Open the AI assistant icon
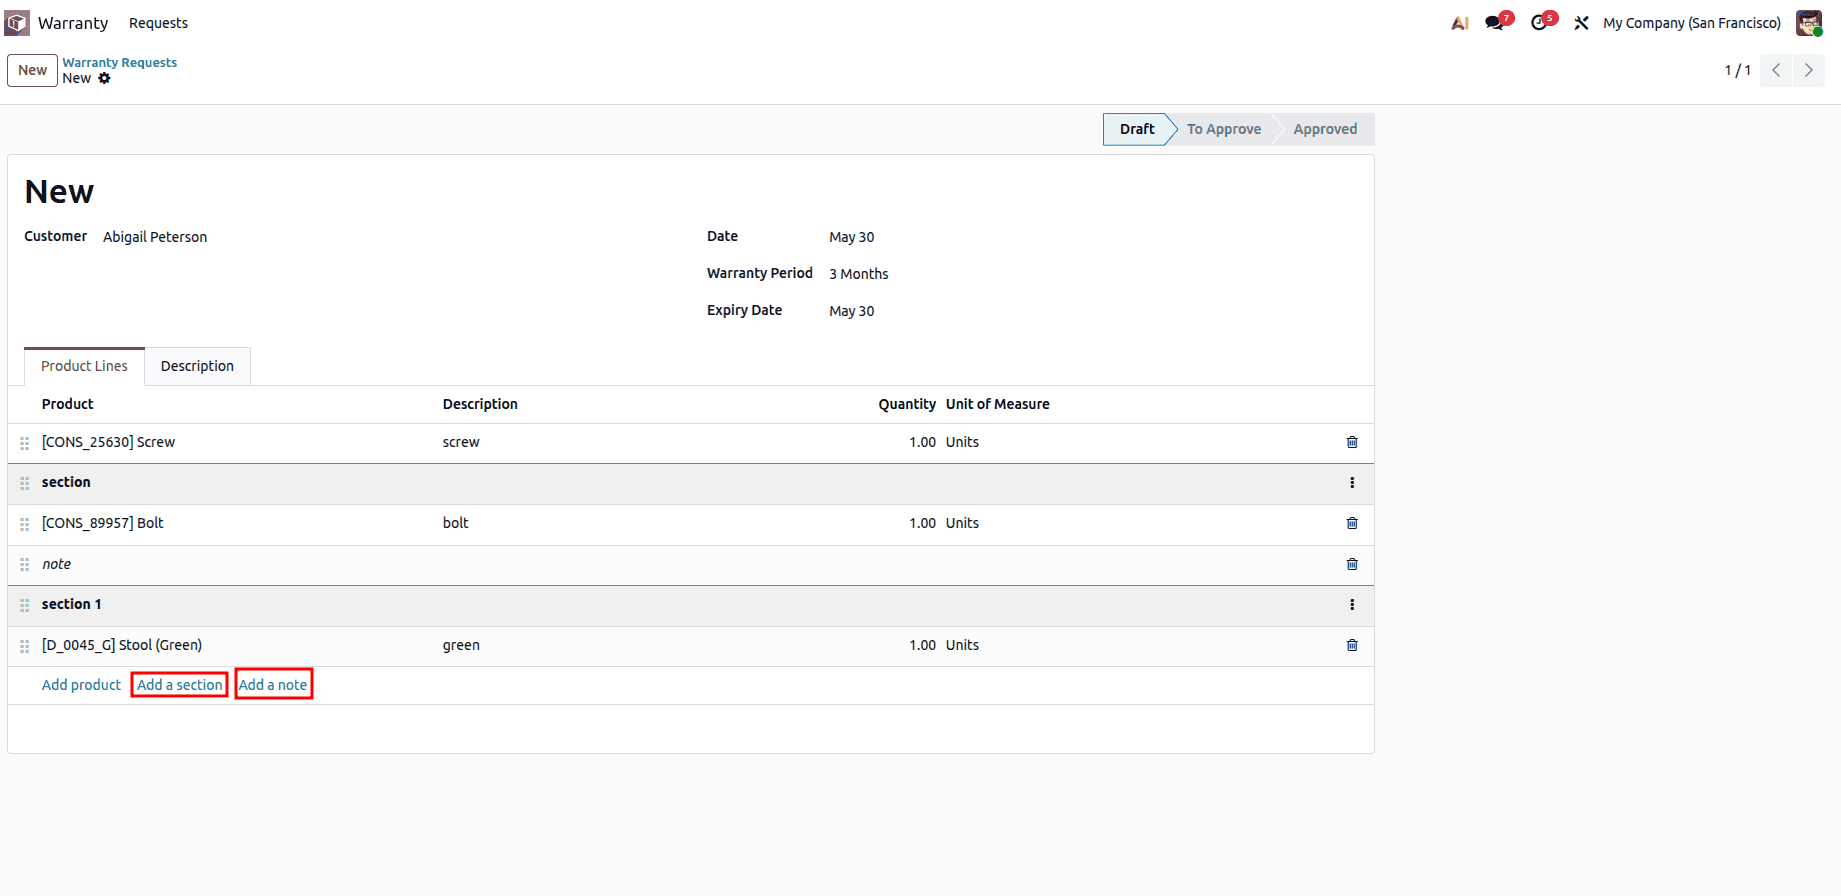 [x=1460, y=23]
